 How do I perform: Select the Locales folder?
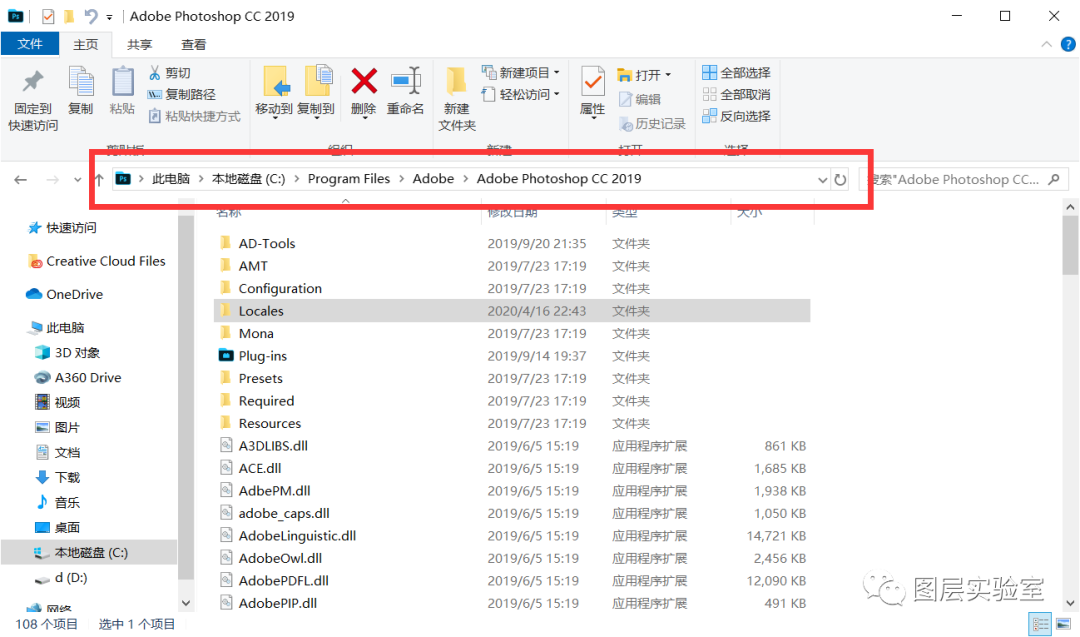pyautogui.click(x=512, y=311)
